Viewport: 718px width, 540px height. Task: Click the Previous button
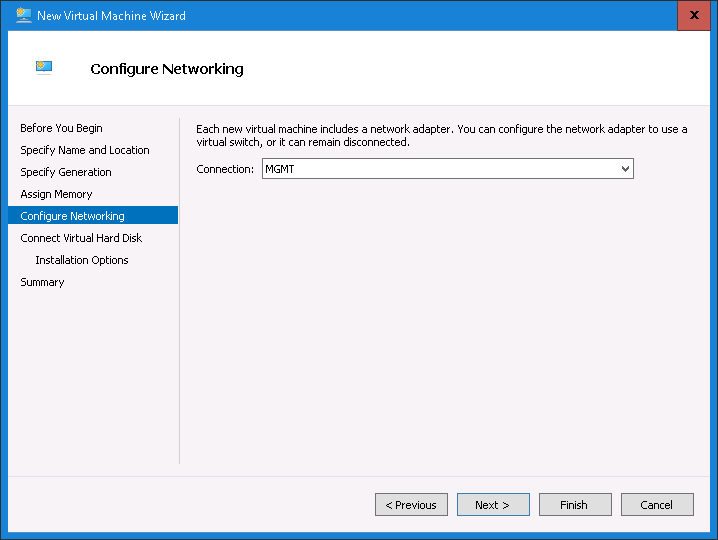pos(411,505)
